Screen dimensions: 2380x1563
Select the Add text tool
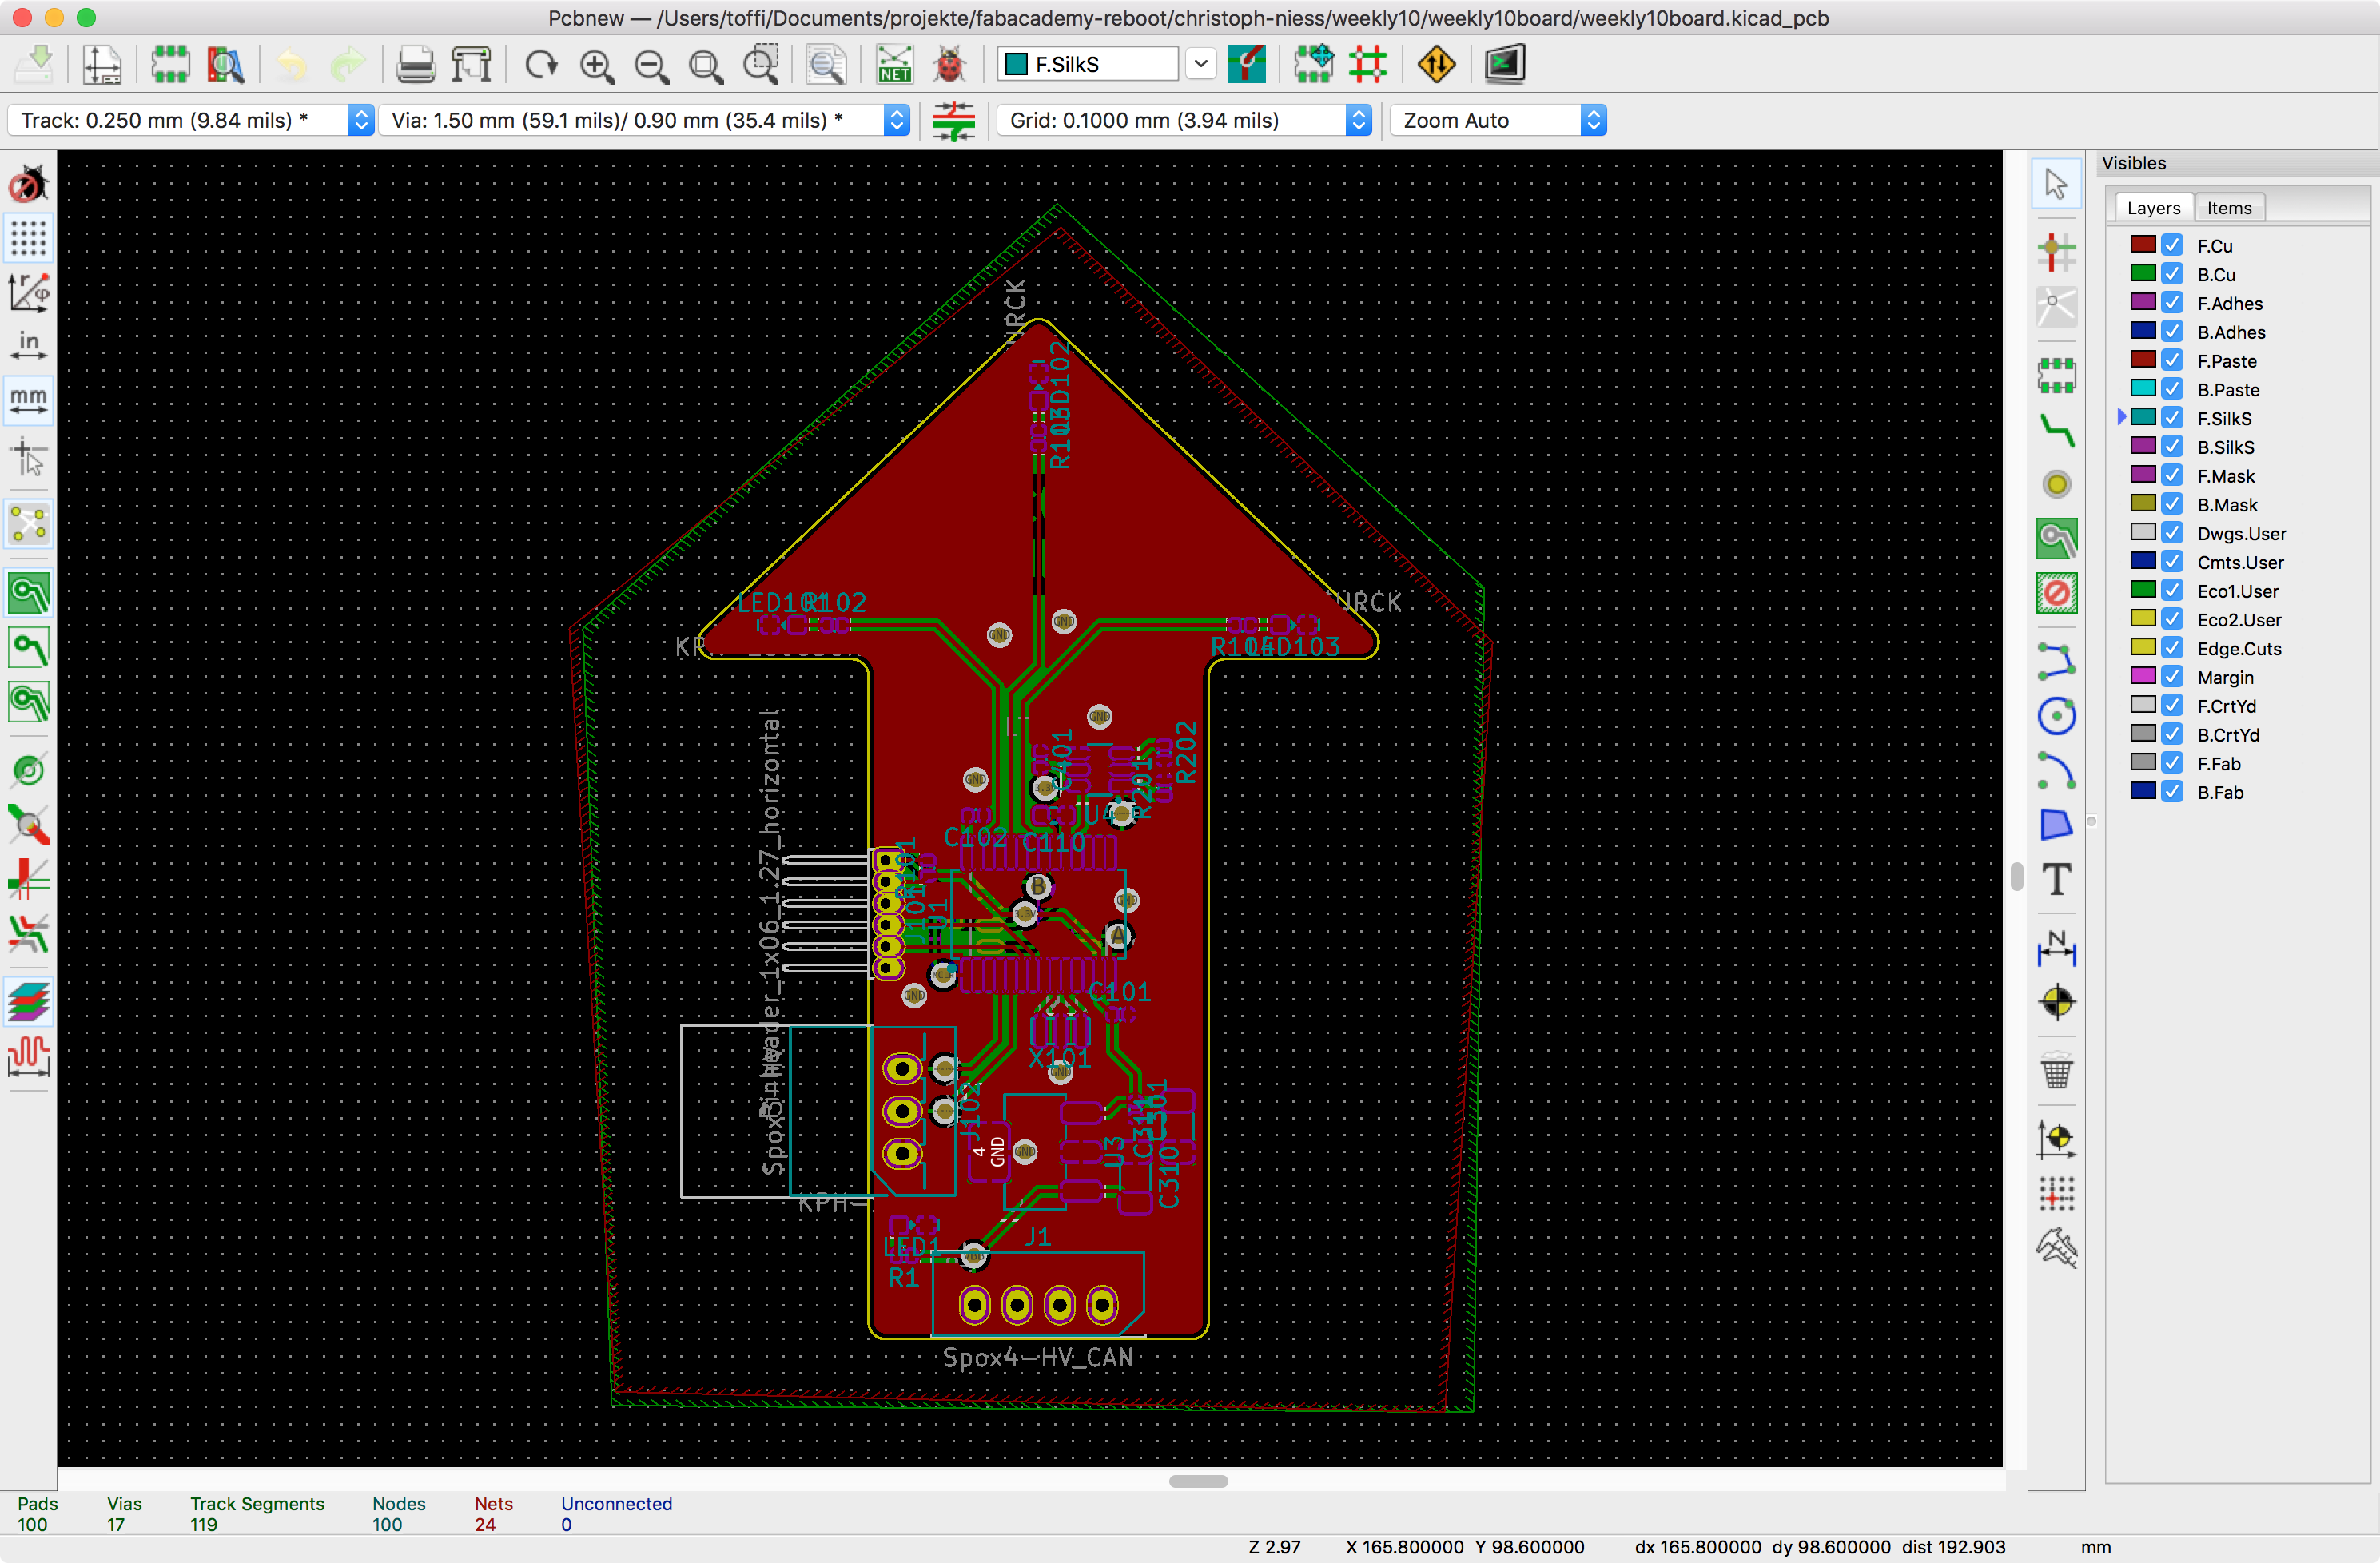pyautogui.click(x=2056, y=879)
